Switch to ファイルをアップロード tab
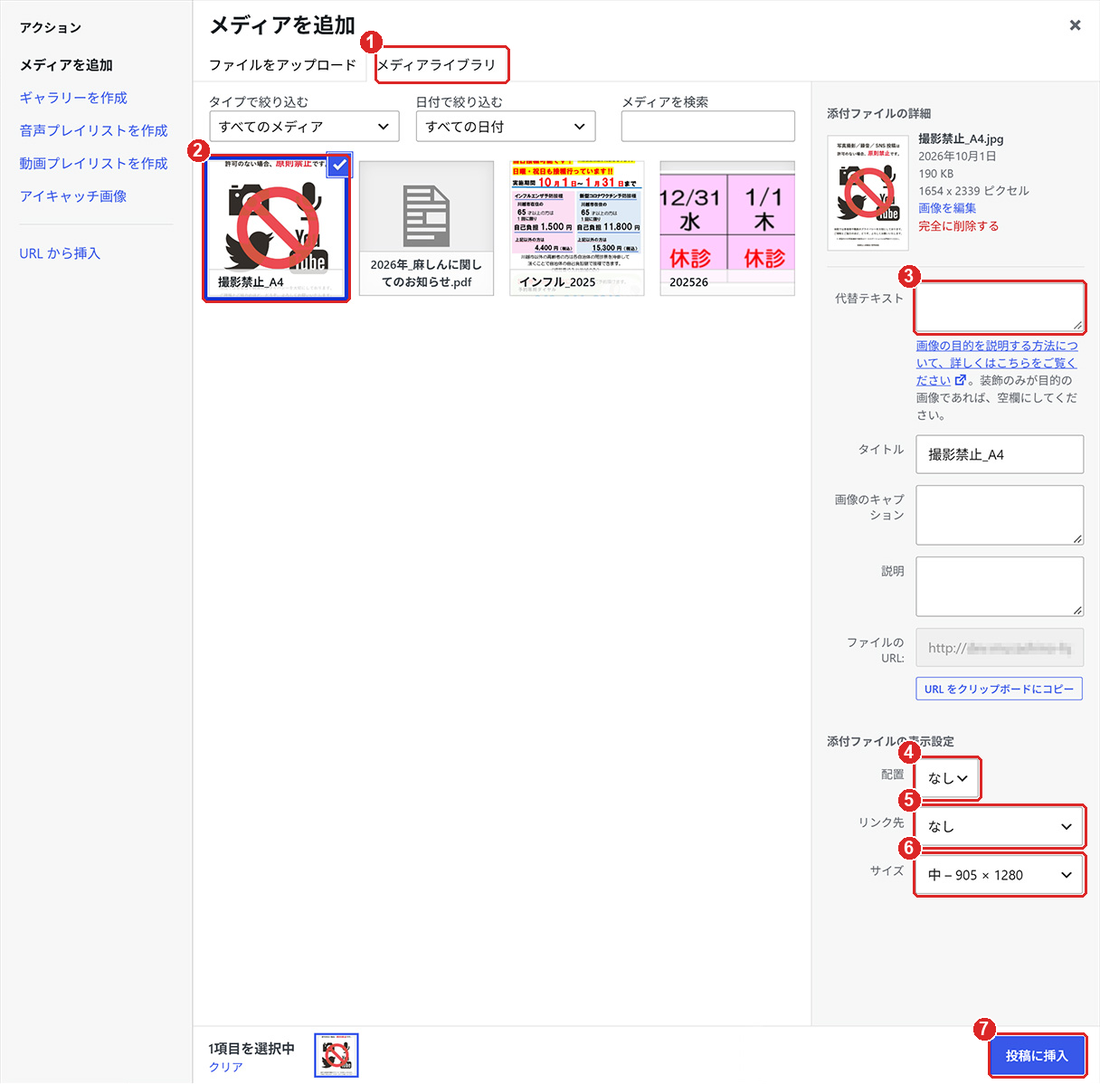Screen dimensions: 1100x1084 tap(282, 65)
